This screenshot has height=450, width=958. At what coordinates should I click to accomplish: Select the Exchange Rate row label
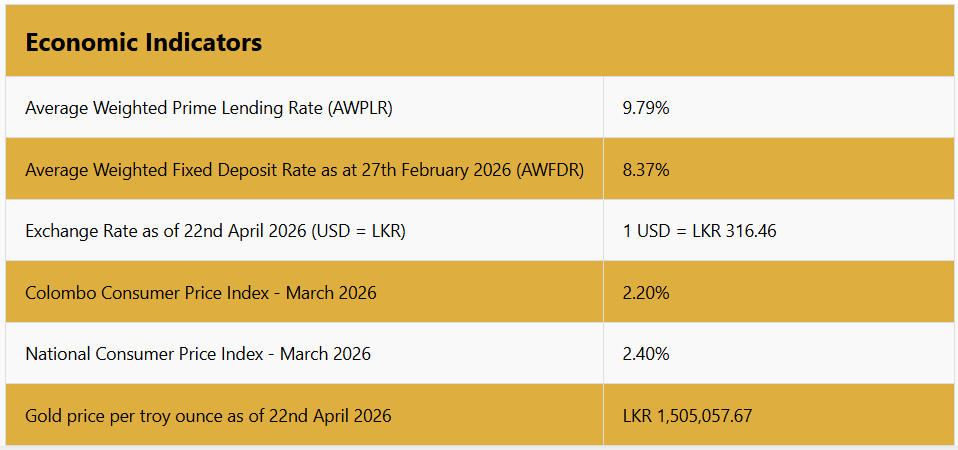pos(215,231)
